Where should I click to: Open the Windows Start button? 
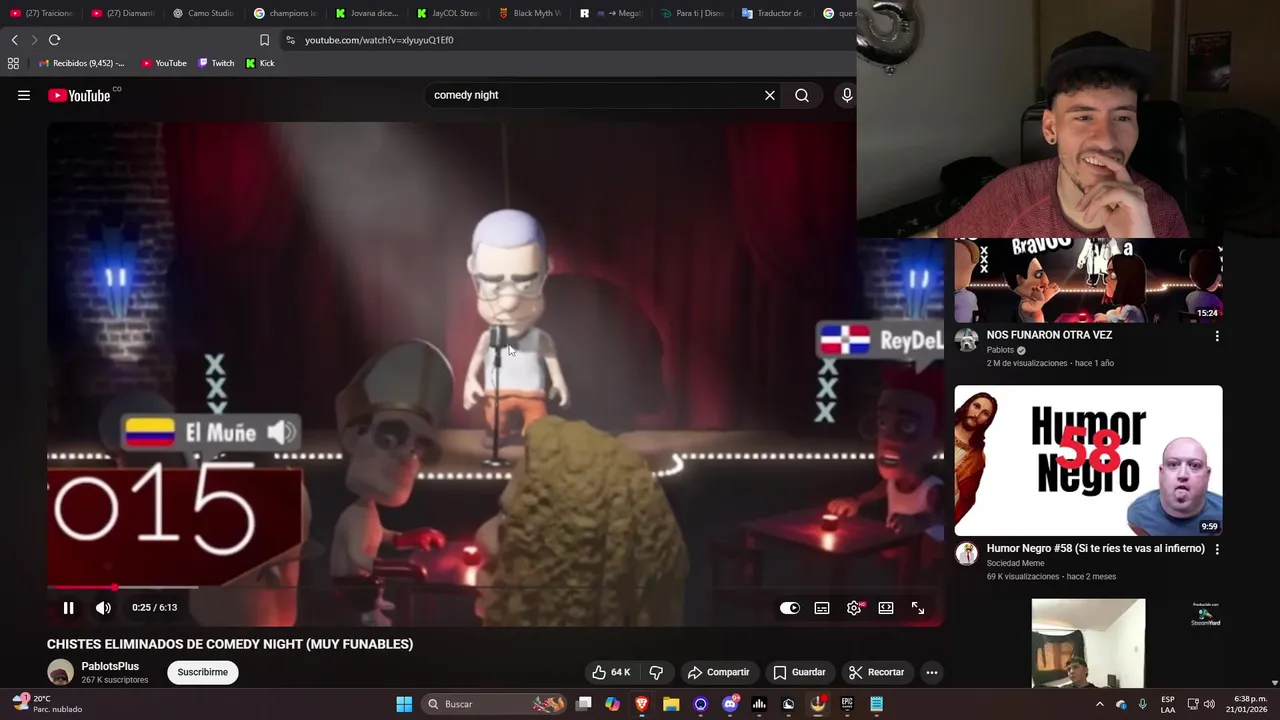[x=404, y=704]
